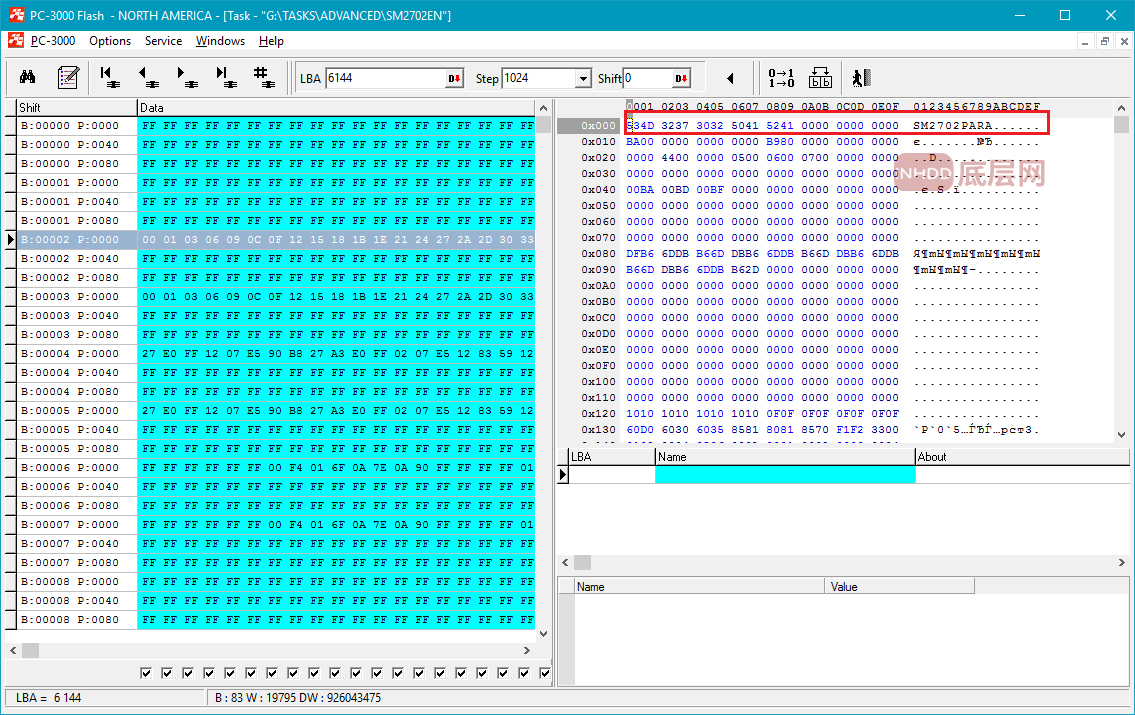Image resolution: width=1135 pixels, height=715 pixels.
Task: Uncheck the second-to-last checkbox below data columns
Action: click(524, 673)
